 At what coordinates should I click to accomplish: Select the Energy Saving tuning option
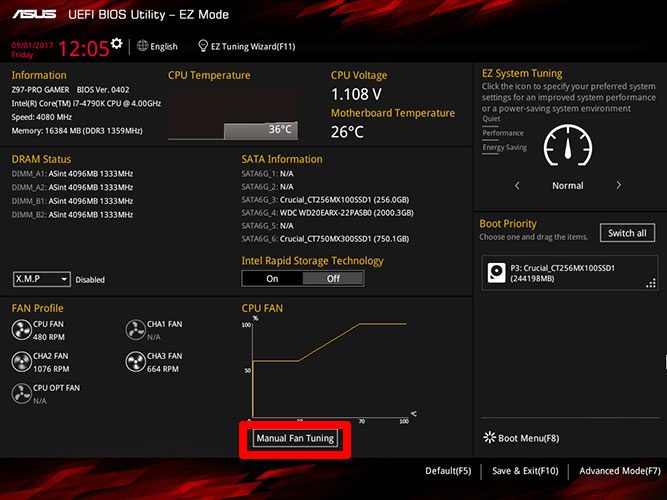(x=505, y=147)
